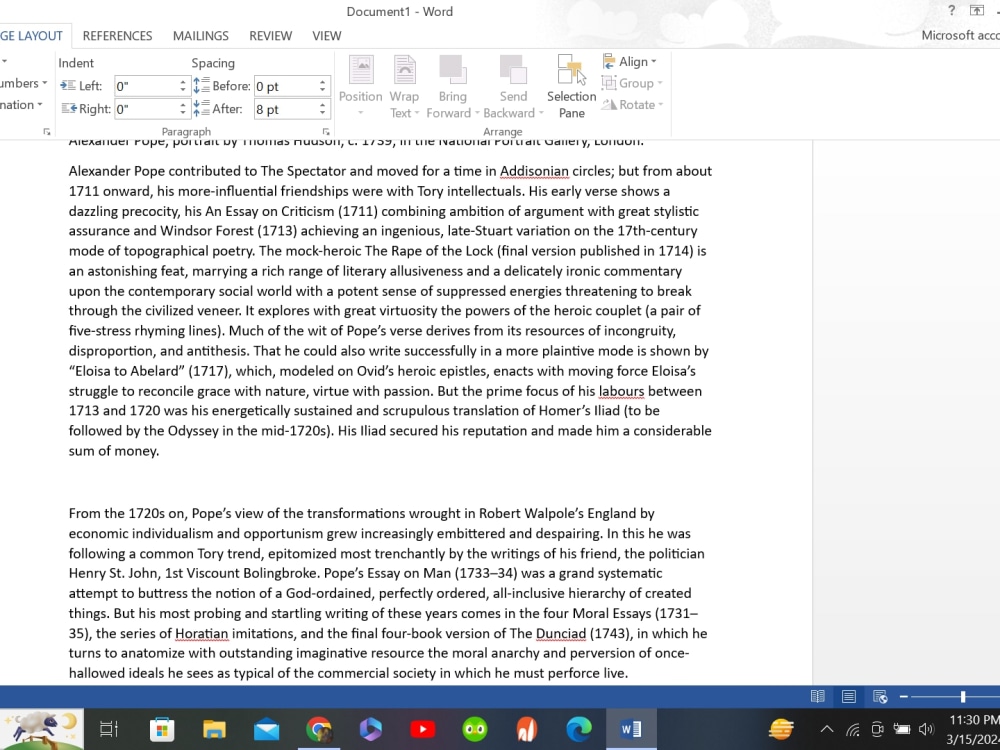
Task: Open the Selection Pane
Action: (x=571, y=87)
